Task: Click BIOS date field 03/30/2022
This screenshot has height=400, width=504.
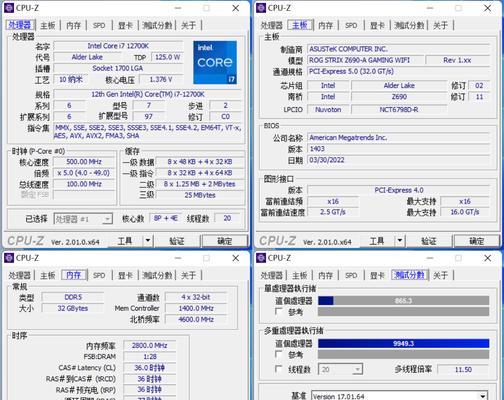Action: click(398, 160)
